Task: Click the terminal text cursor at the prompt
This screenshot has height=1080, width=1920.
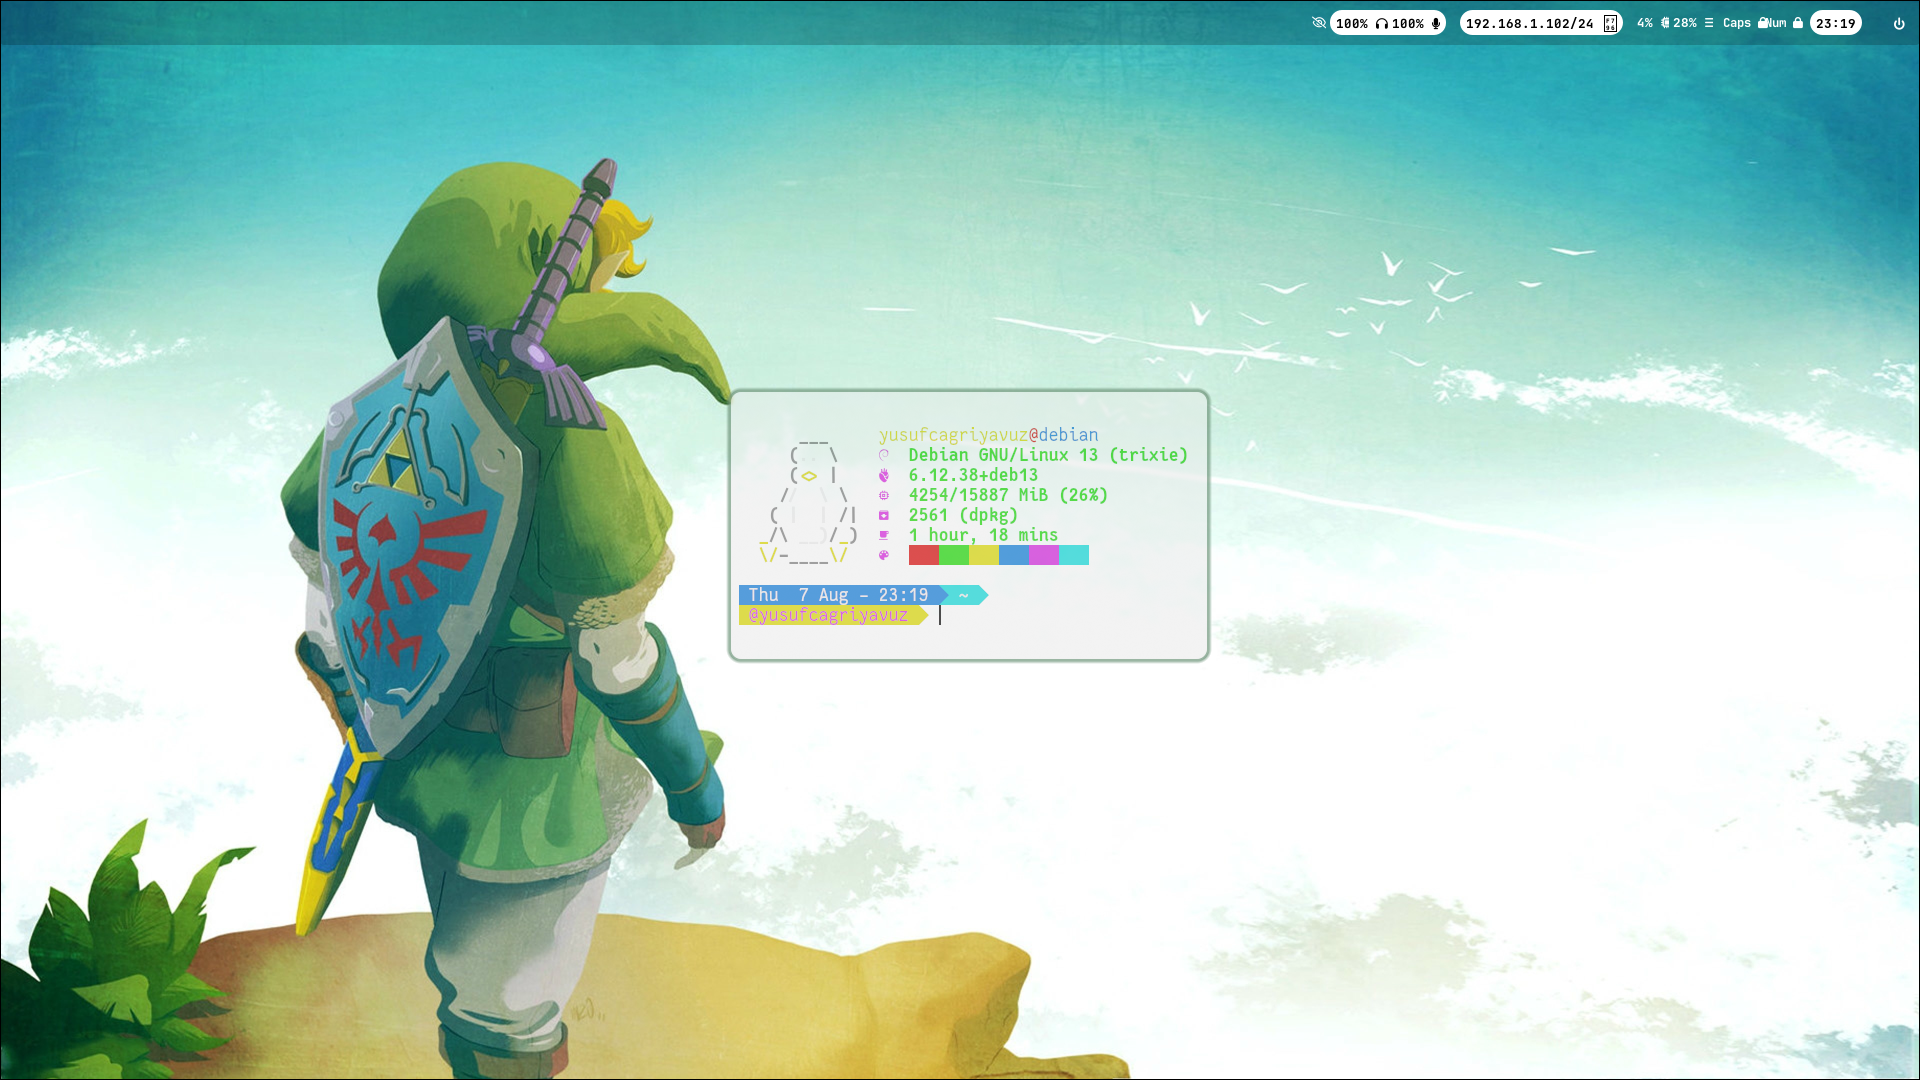Action: pos(940,615)
